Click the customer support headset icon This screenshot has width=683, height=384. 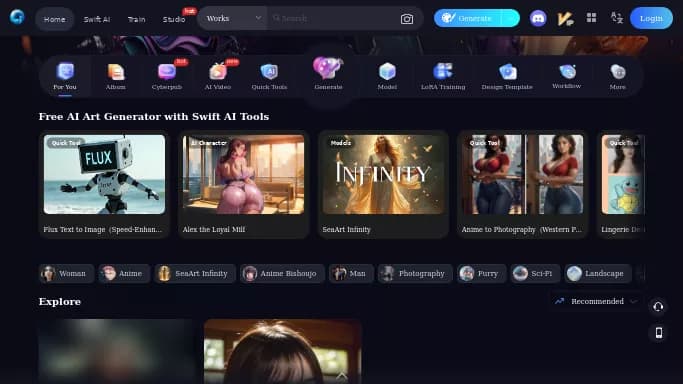click(658, 307)
